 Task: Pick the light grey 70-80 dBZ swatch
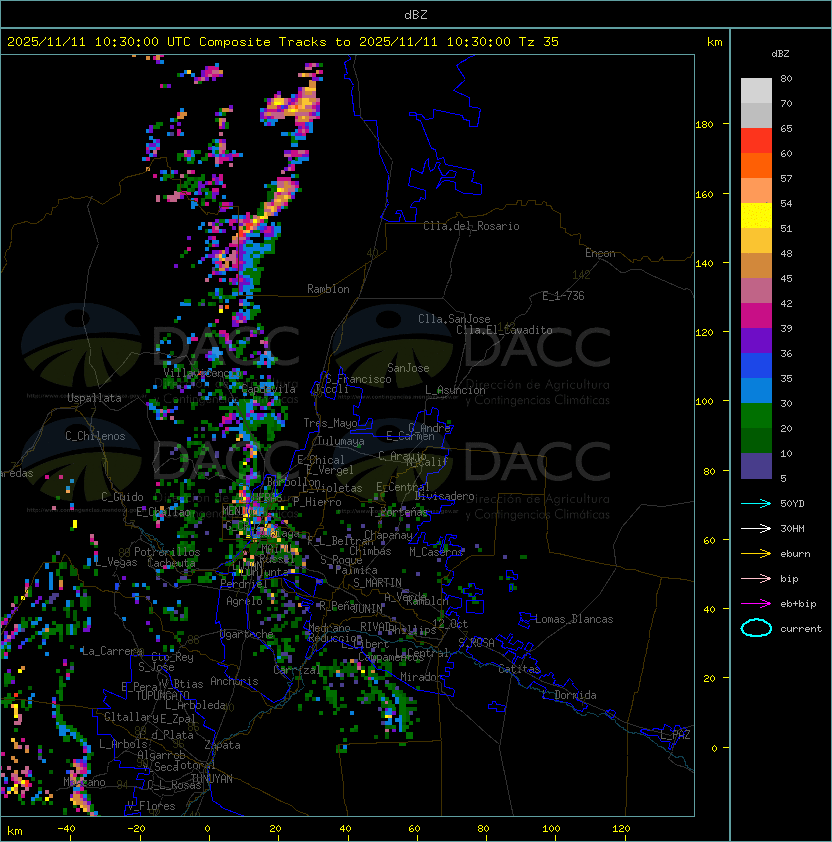756,91
